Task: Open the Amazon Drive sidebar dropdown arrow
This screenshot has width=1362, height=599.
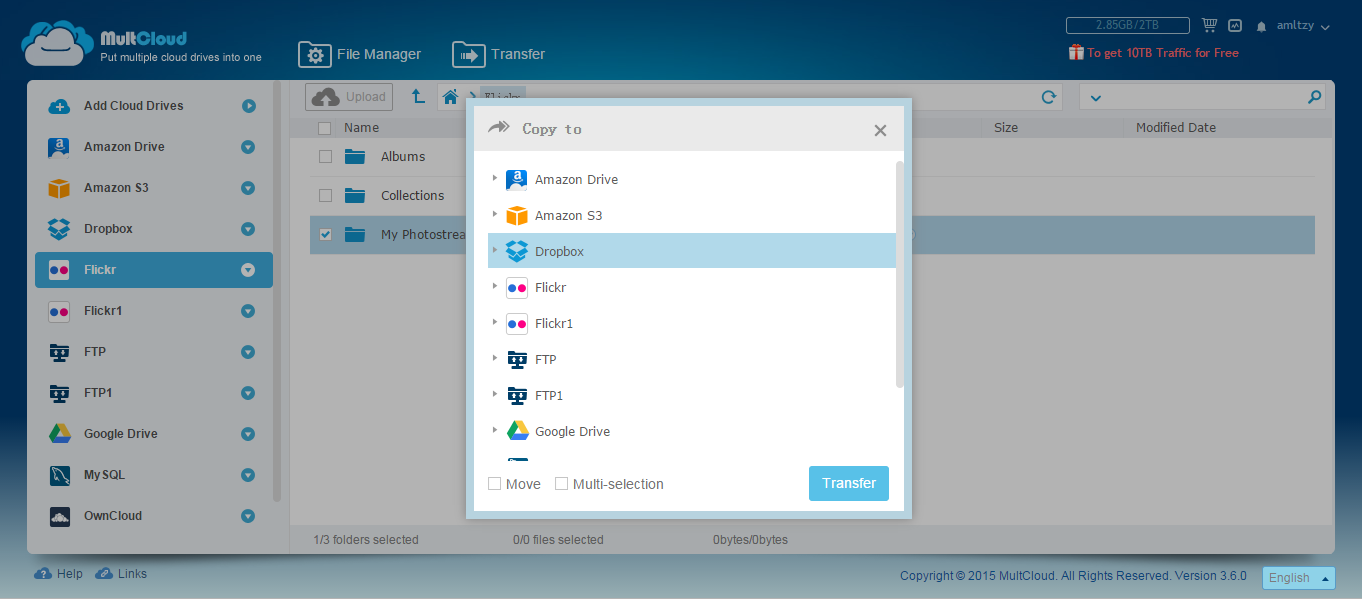Action: [248, 147]
